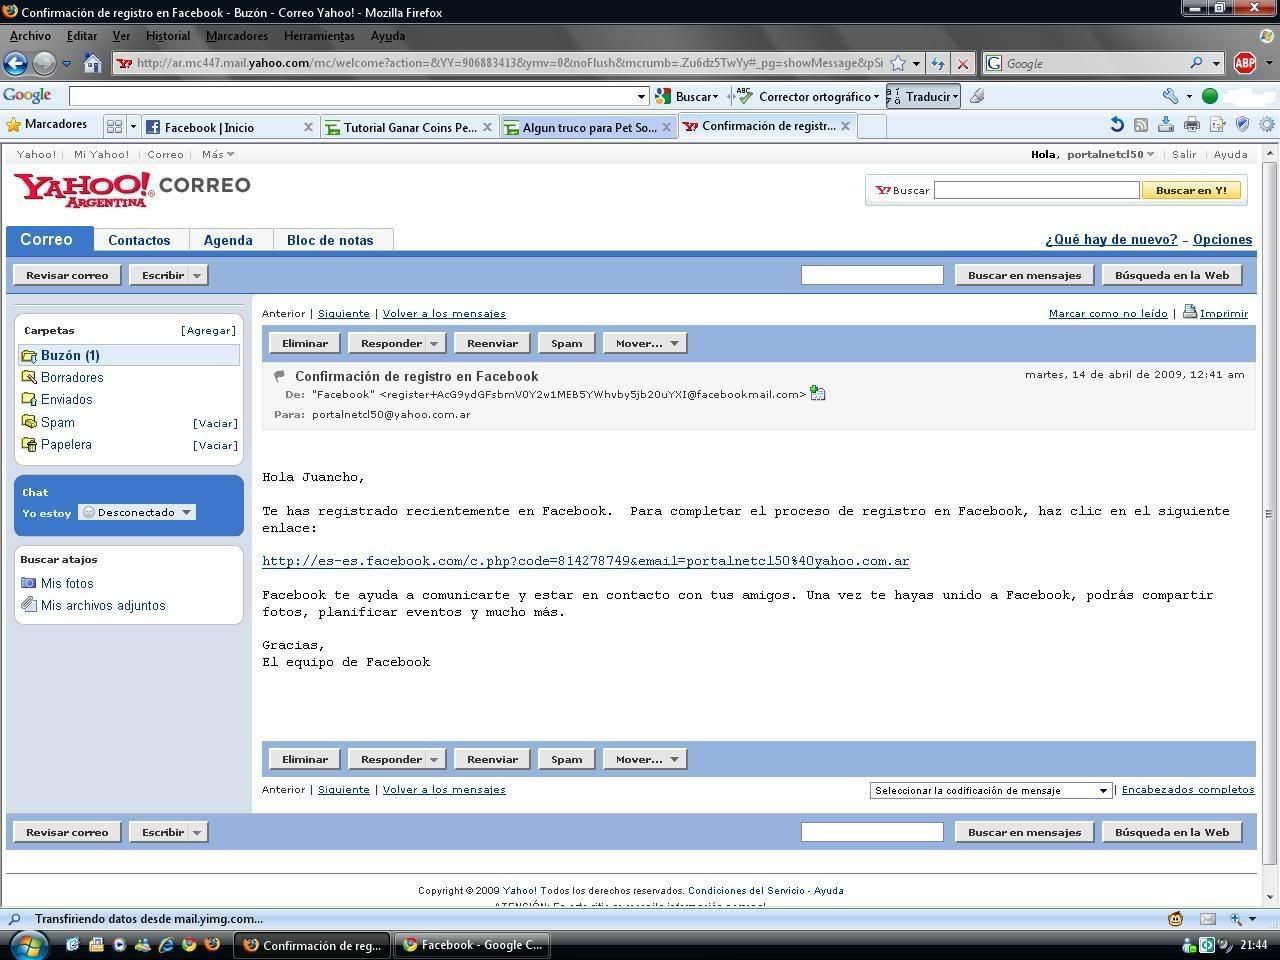
Task: Switch to Tutorial Ganar Coins browser tab
Action: coord(409,127)
